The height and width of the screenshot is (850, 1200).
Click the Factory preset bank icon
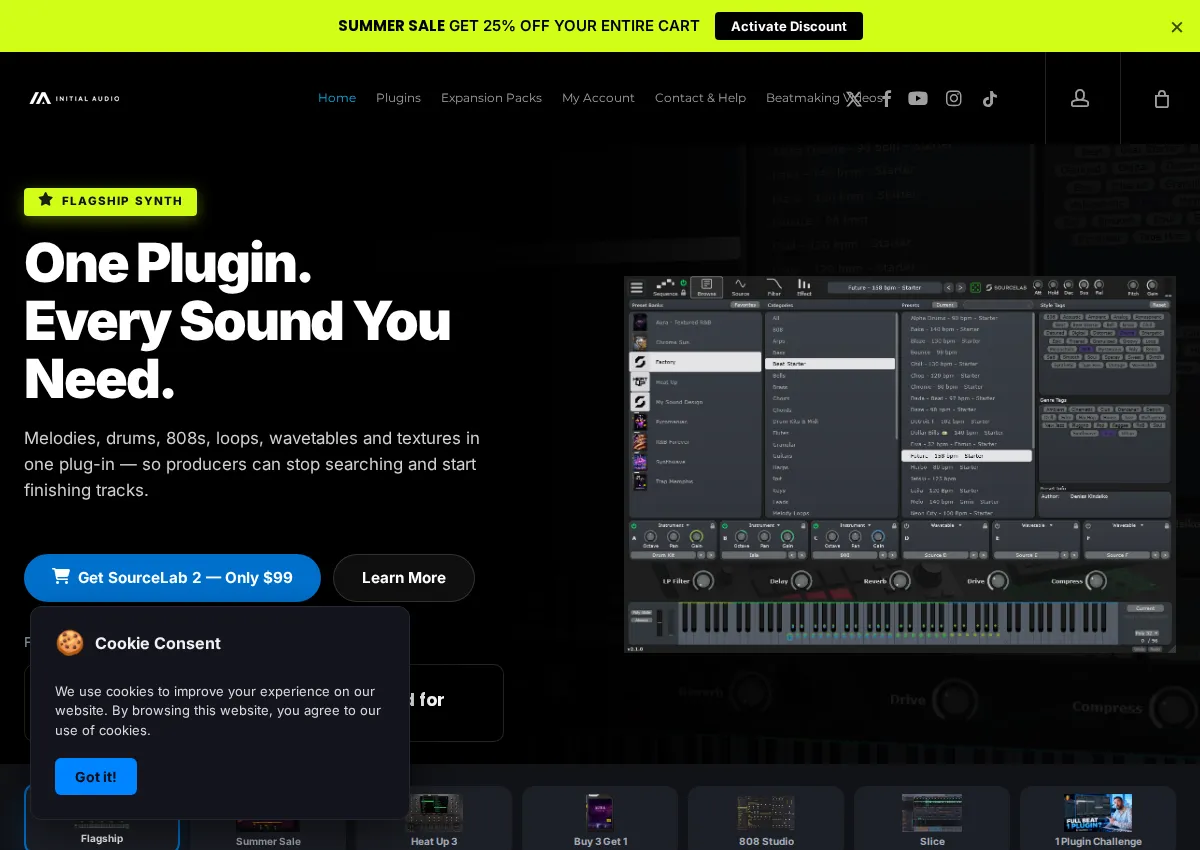pyautogui.click(x=640, y=362)
